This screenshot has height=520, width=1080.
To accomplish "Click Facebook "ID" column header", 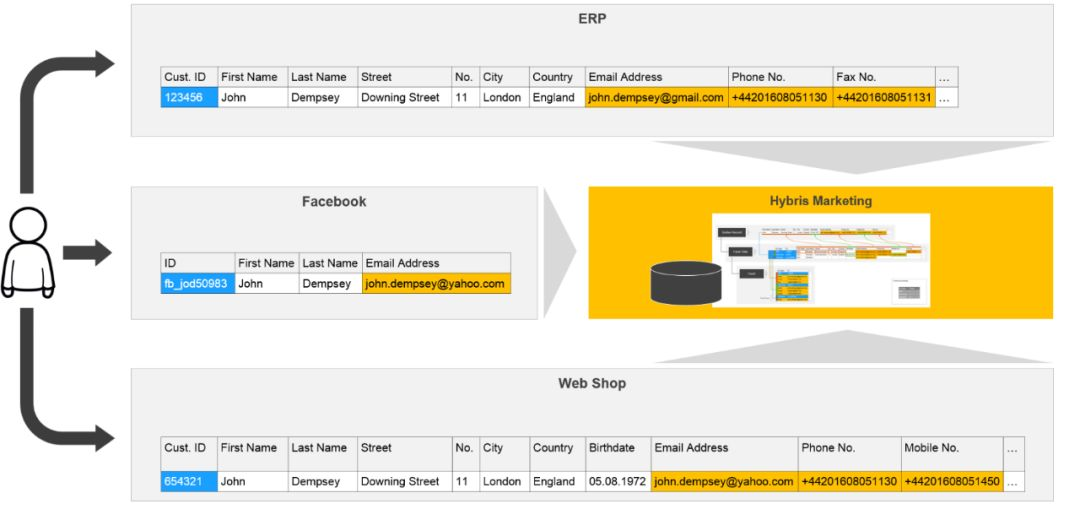I will click(198, 263).
